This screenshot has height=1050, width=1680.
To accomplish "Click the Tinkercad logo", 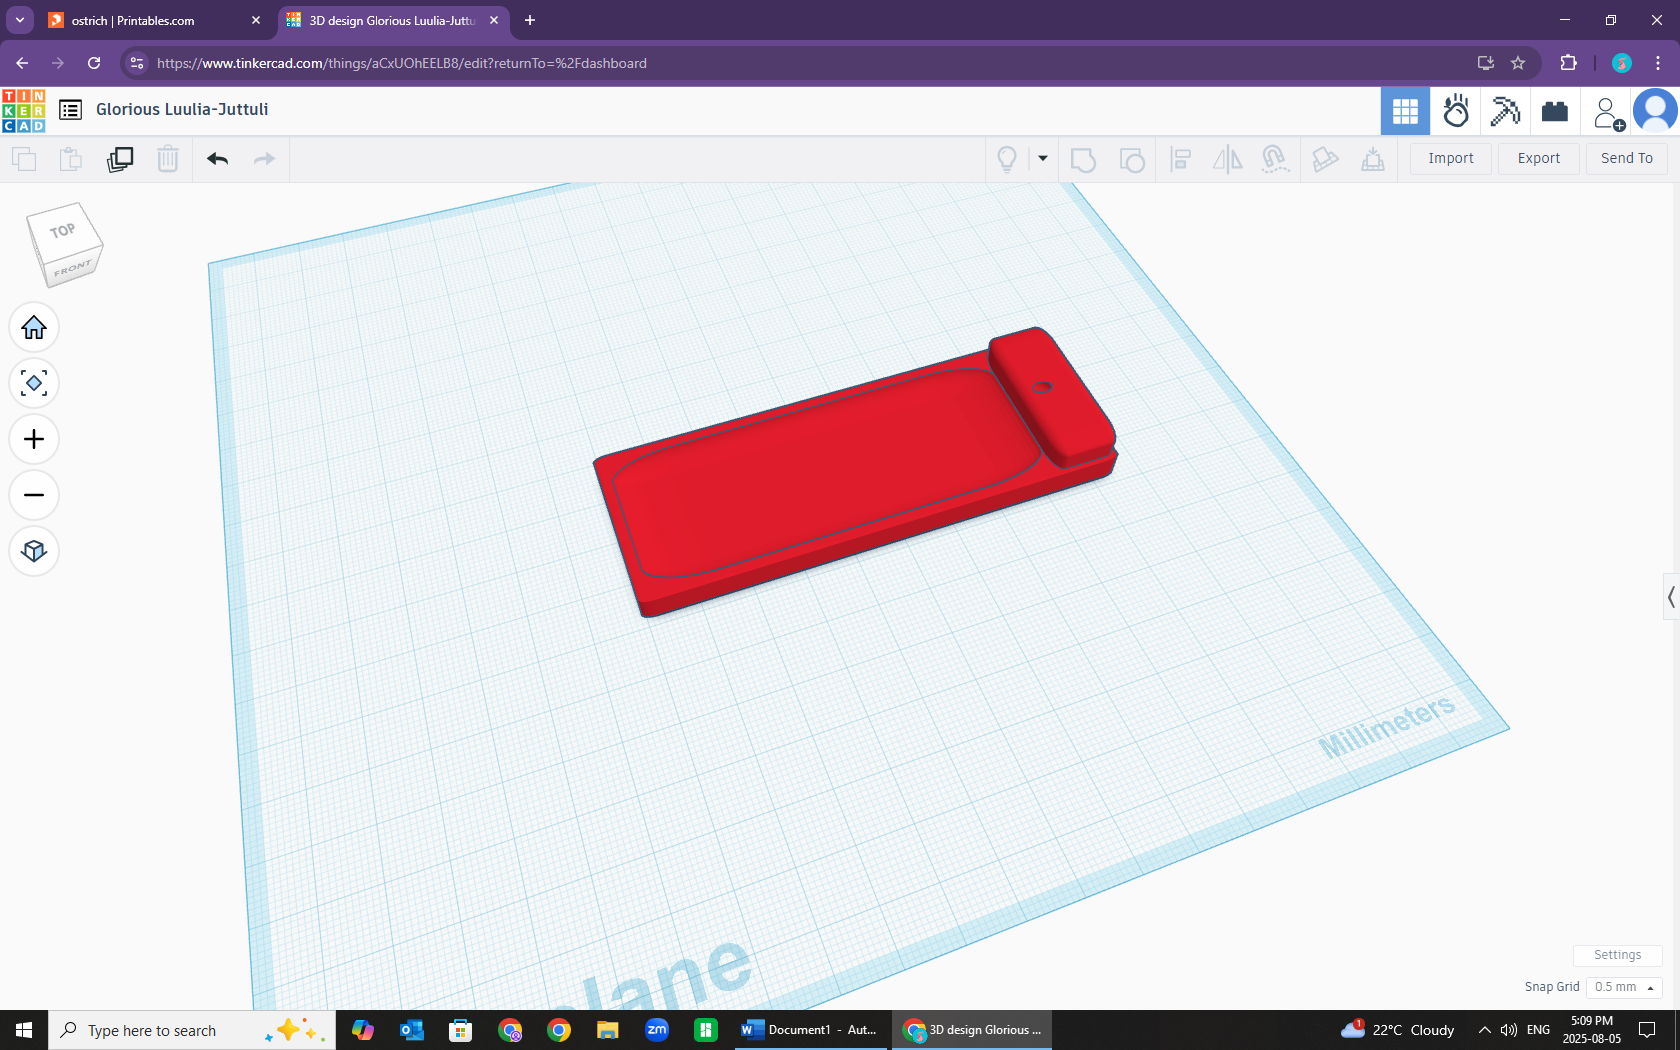I will point(23,110).
